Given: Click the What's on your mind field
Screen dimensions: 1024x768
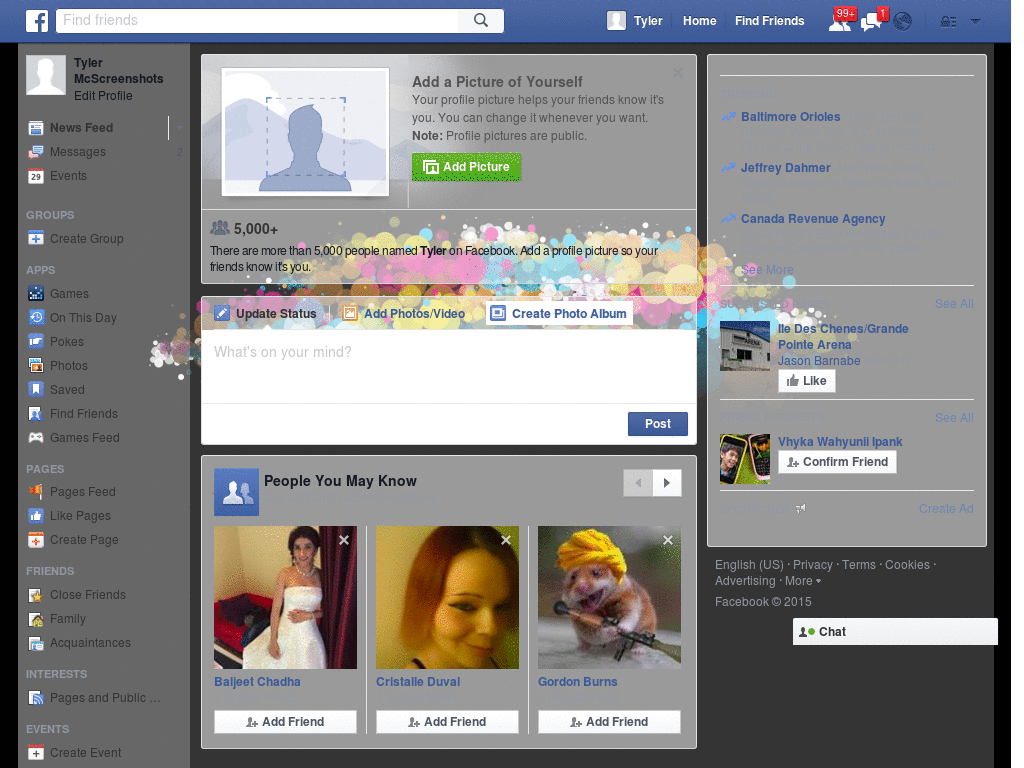Looking at the screenshot, I should pyautogui.click(x=449, y=366).
